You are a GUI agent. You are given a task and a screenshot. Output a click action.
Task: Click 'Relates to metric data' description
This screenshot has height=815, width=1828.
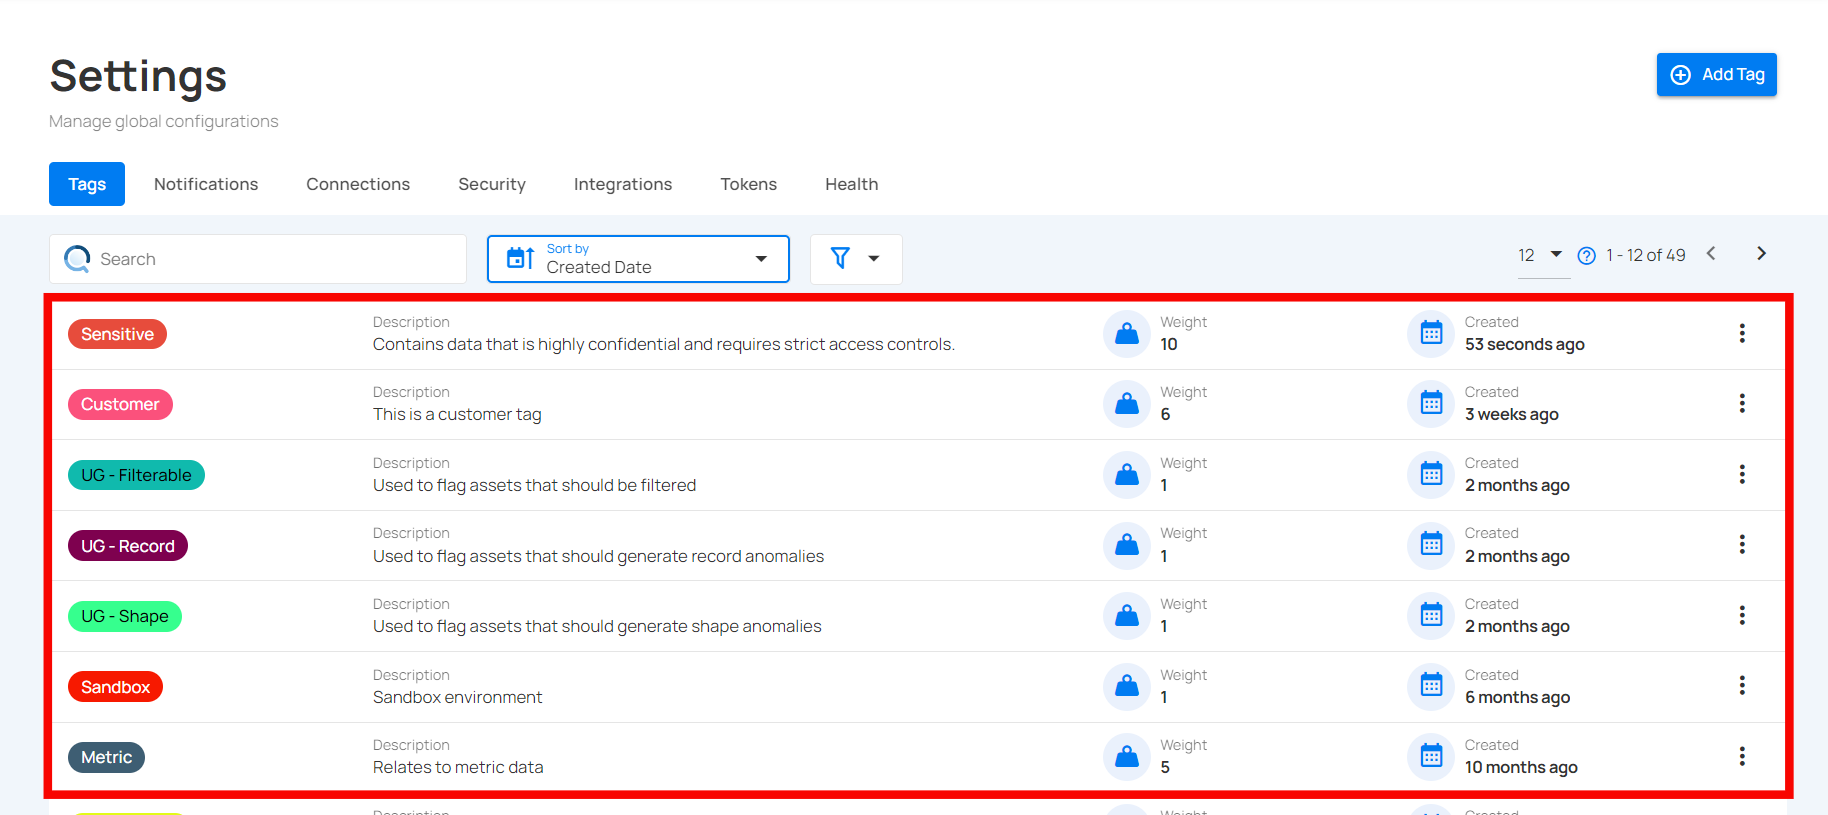(x=458, y=767)
